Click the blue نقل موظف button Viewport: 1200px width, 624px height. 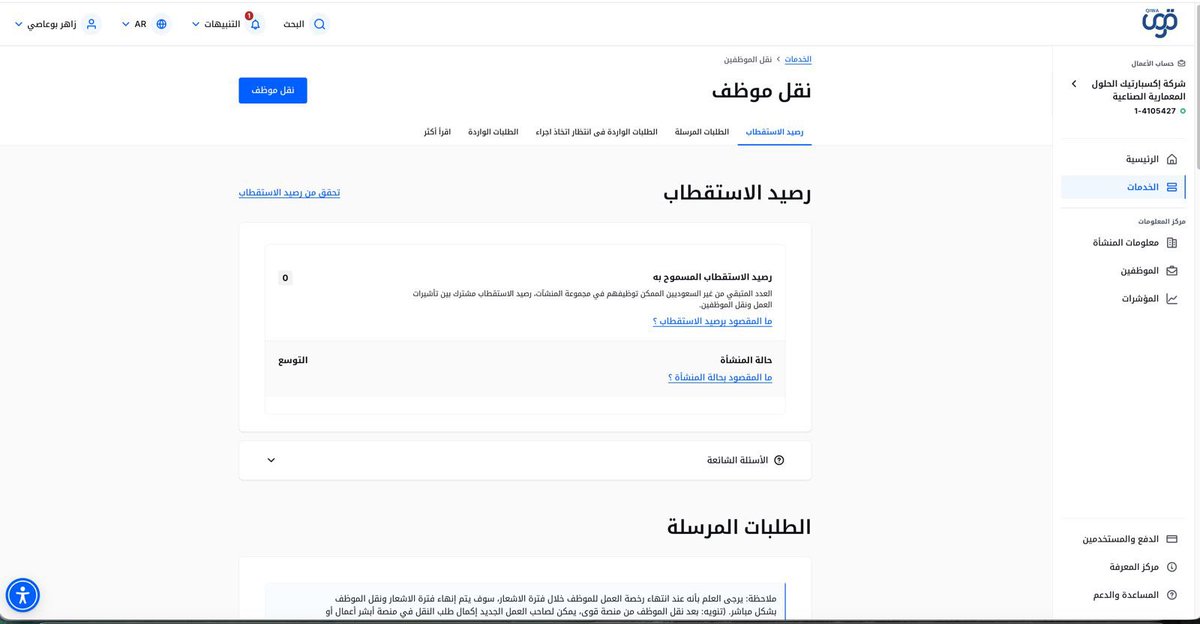273,90
